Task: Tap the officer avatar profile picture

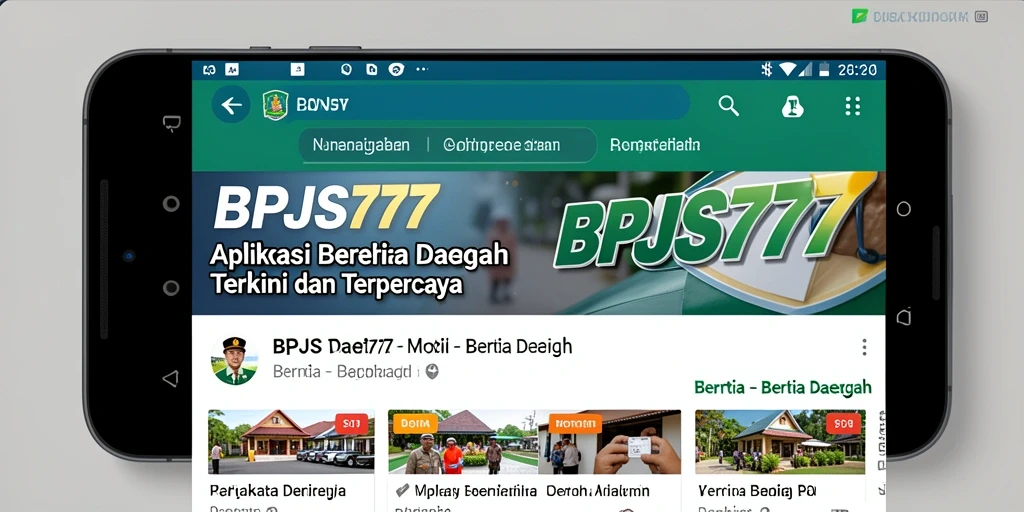Action: (234, 360)
